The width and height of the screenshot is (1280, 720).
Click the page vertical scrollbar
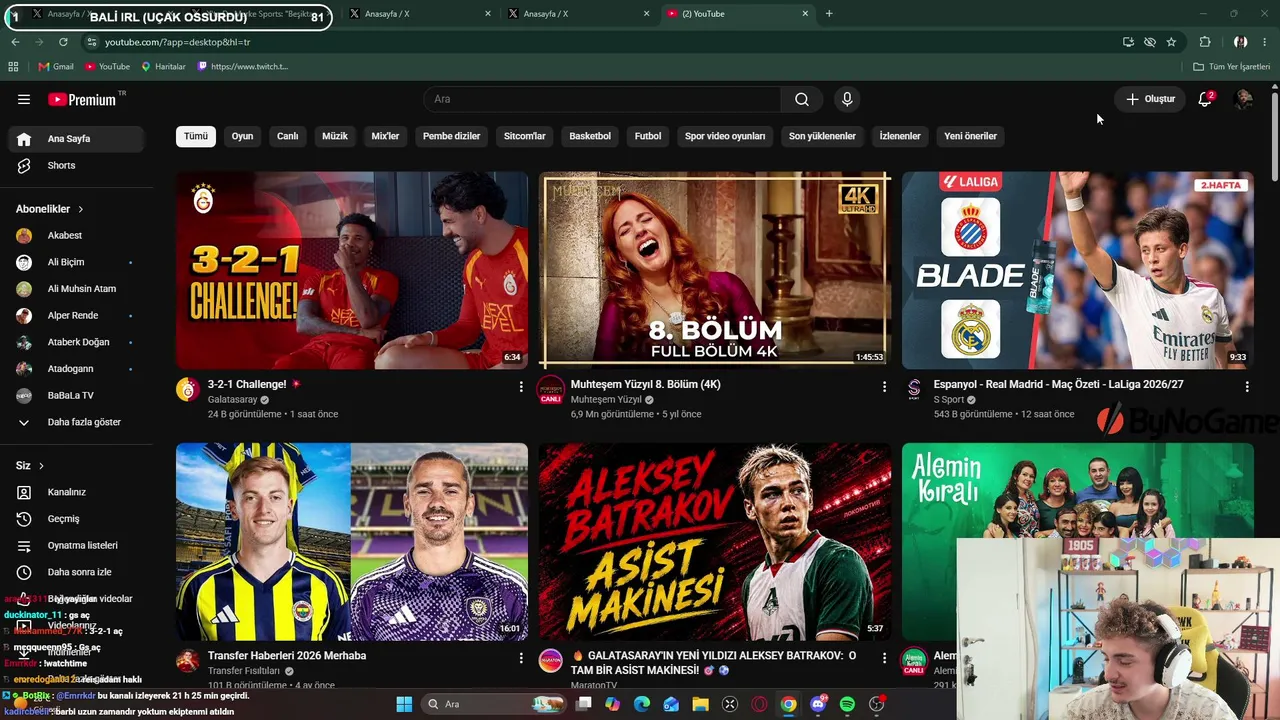click(1274, 135)
